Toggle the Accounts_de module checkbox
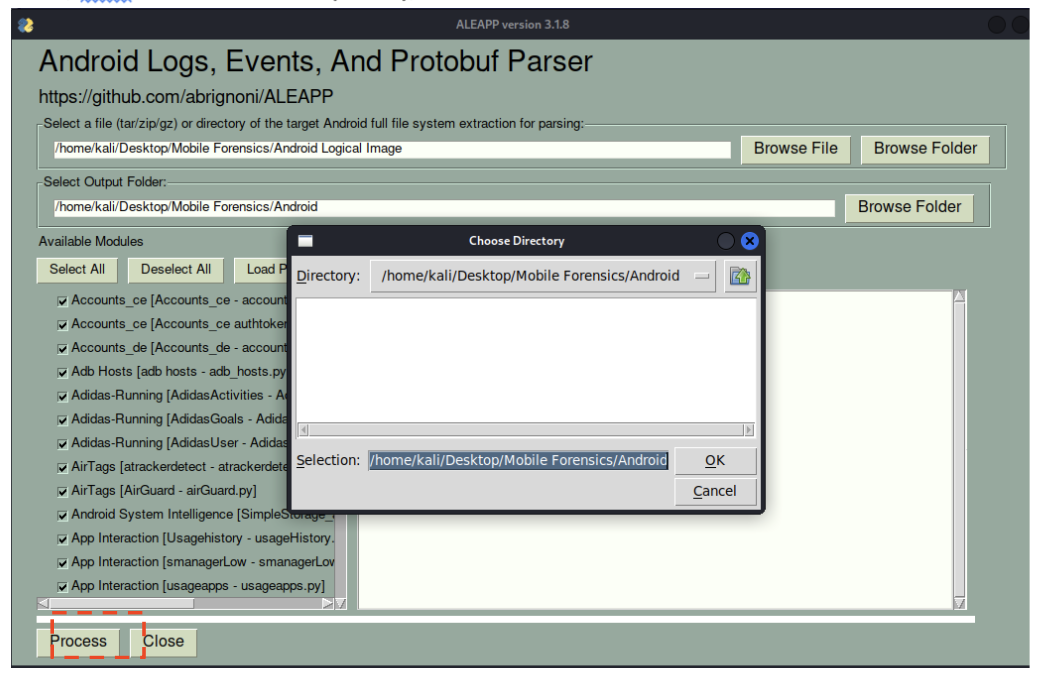 click(61, 348)
